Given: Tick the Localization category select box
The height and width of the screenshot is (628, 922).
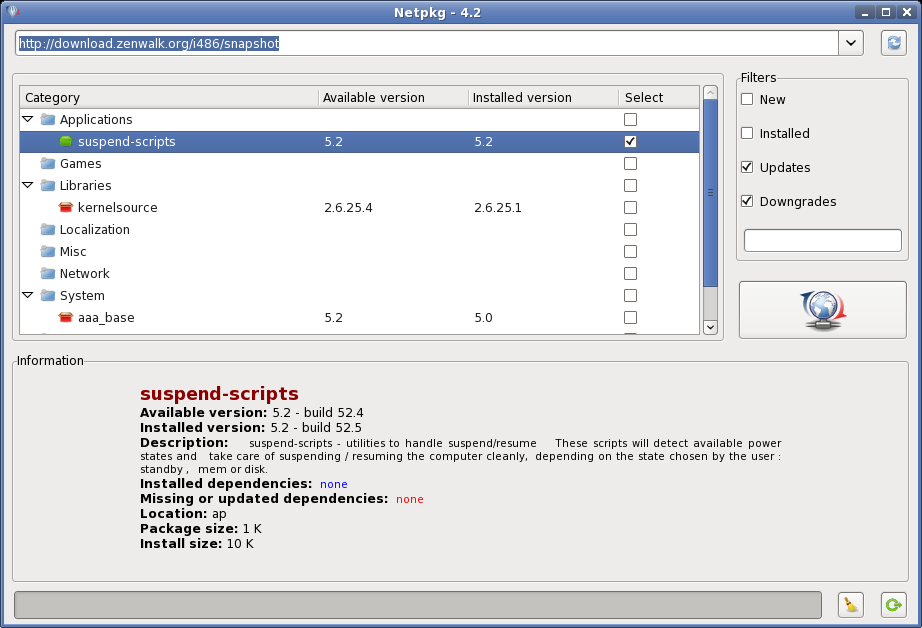Looking at the screenshot, I should [630, 229].
